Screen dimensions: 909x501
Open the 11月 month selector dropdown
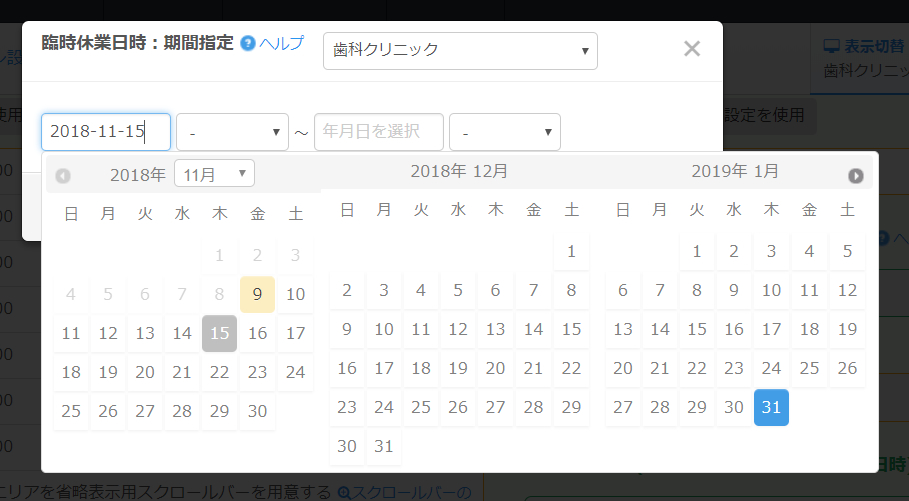coord(214,174)
